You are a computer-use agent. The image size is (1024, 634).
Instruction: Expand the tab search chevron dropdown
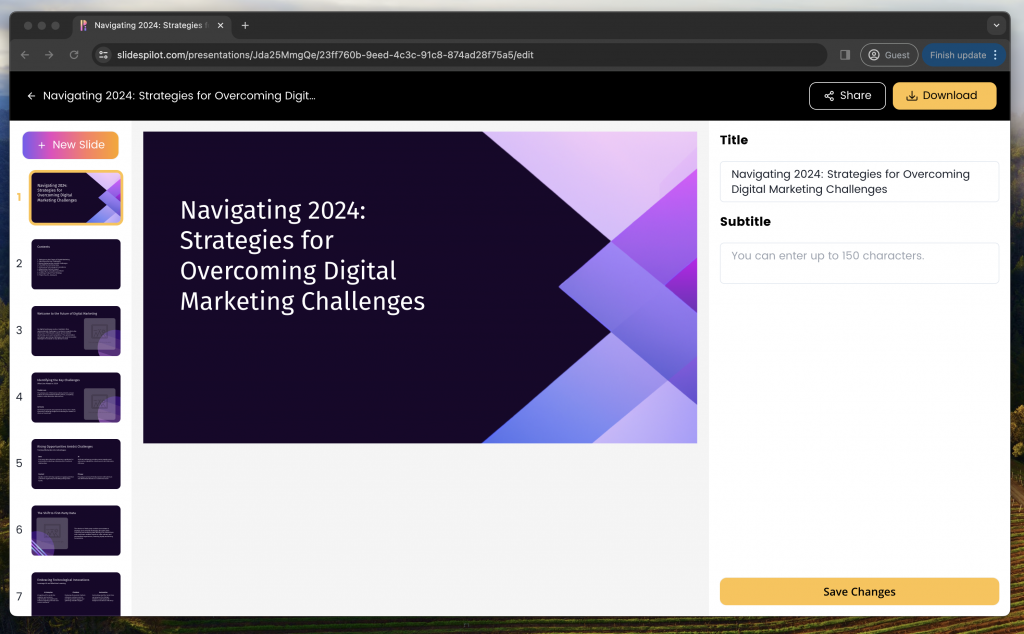coord(996,25)
